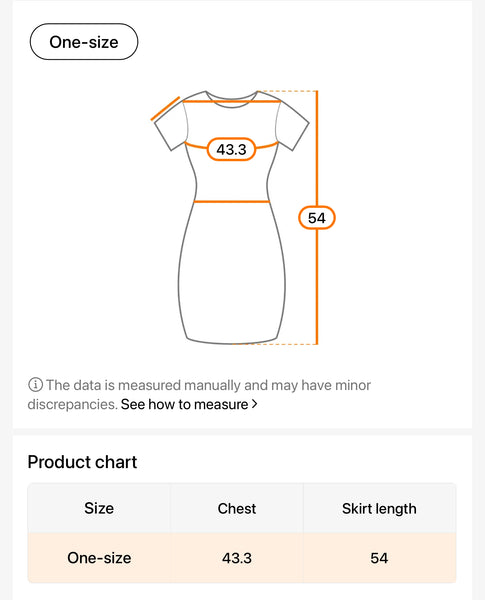Click the Size column header
The width and height of the screenshot is (485, 600).
[99, 509]
